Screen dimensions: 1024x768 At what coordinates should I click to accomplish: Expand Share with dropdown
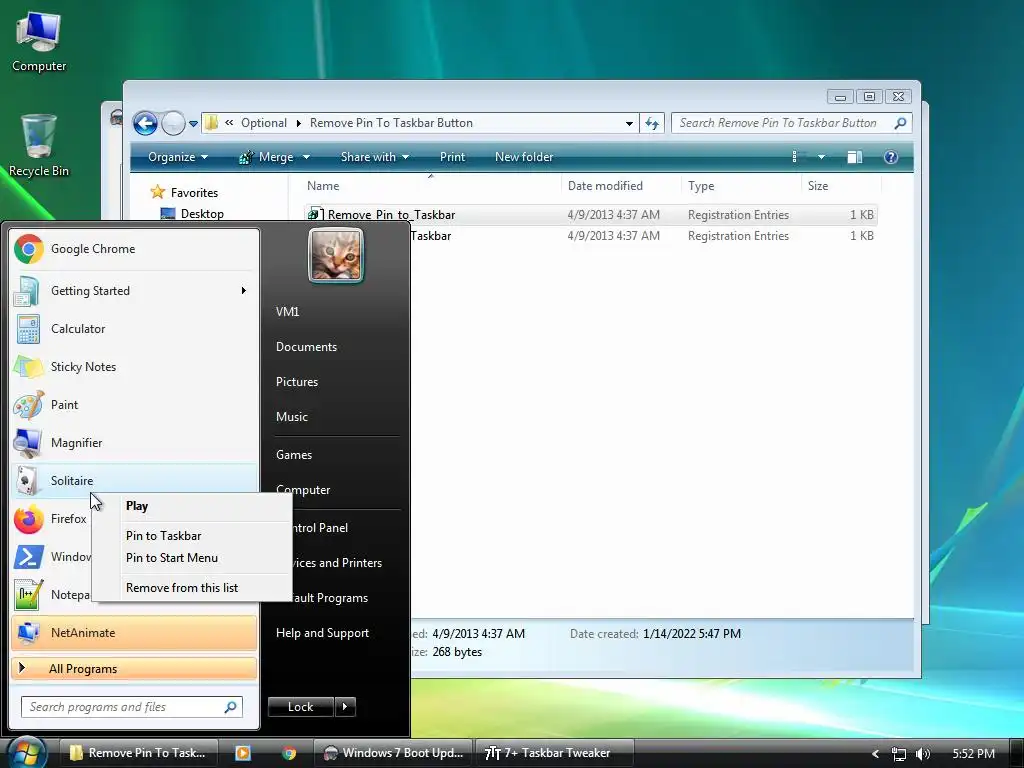coord(375,157)
